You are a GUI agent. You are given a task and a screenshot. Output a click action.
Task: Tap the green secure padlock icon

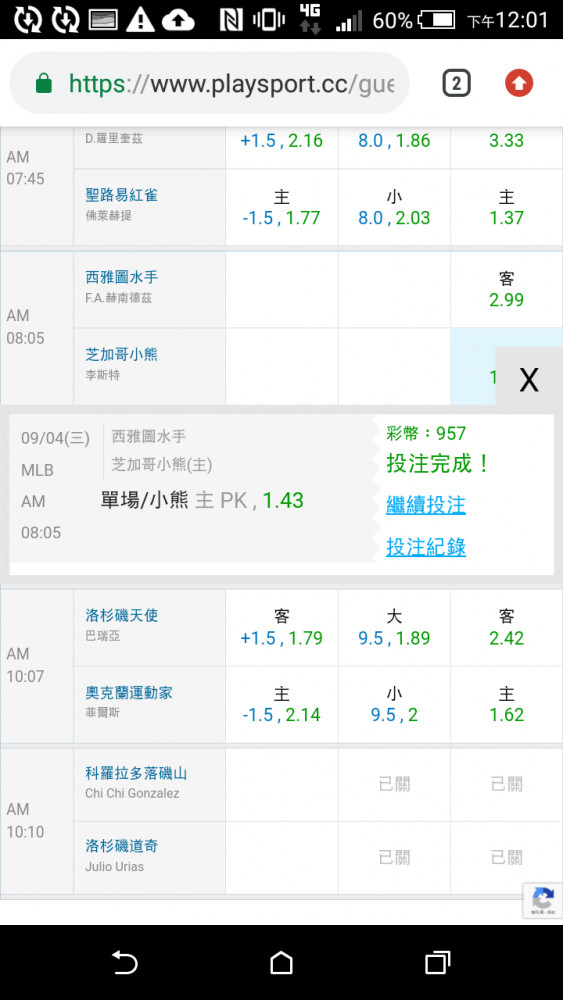coord(43,84)
